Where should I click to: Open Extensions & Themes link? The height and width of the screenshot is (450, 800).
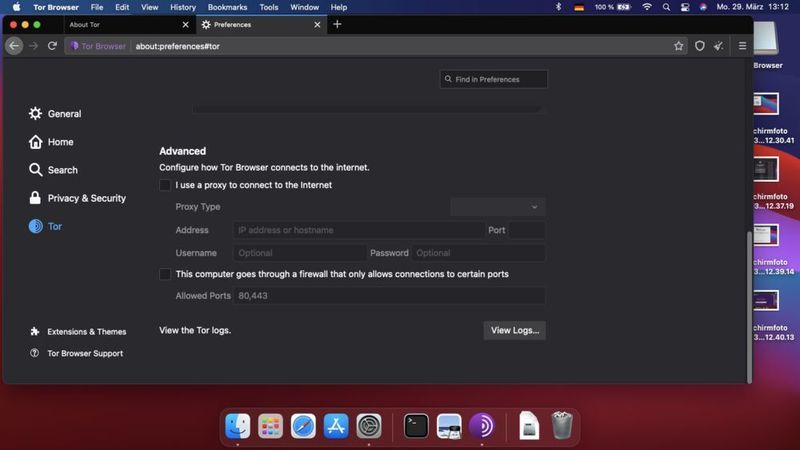pyautogui.click(x=78, y=332)
